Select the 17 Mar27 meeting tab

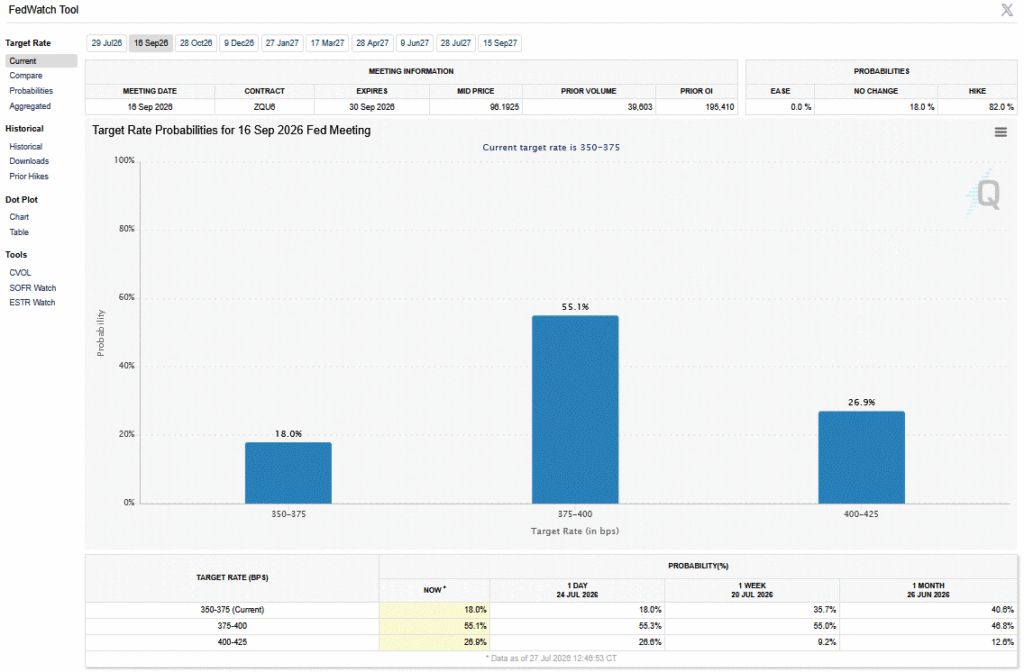[x=327, y=43]
